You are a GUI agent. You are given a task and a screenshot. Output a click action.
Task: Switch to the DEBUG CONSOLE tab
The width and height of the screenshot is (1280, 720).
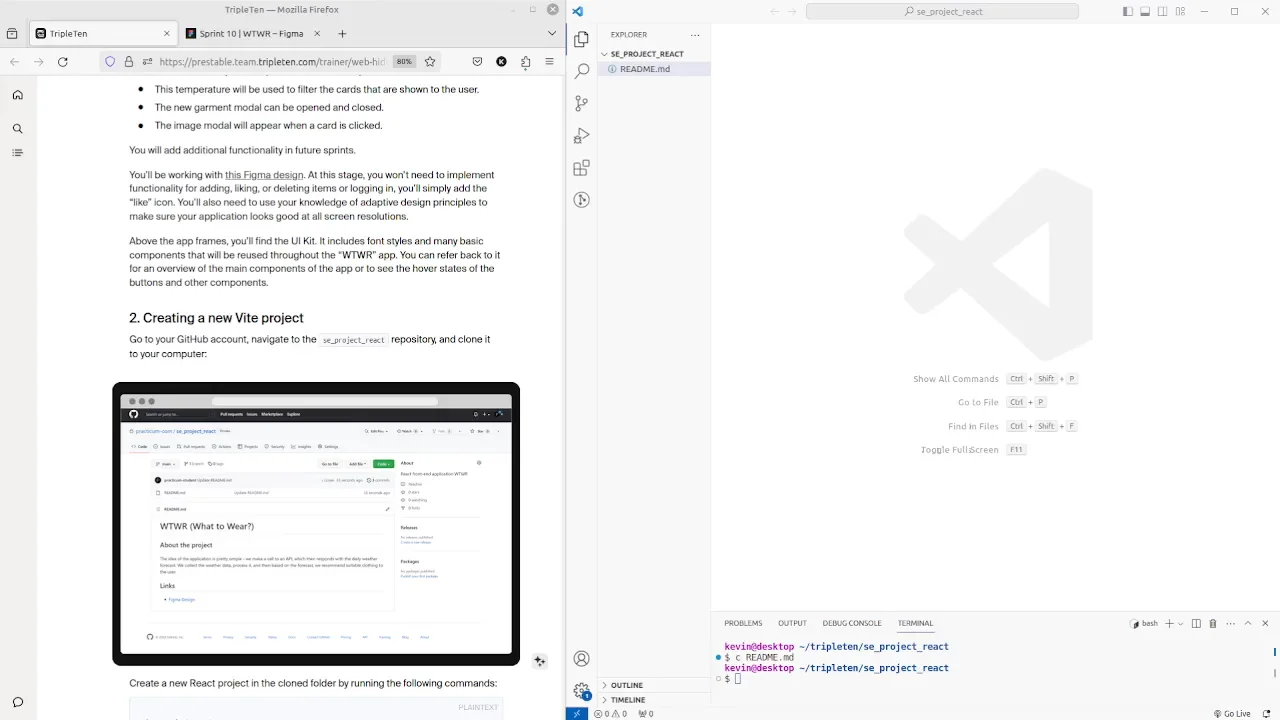852,623
